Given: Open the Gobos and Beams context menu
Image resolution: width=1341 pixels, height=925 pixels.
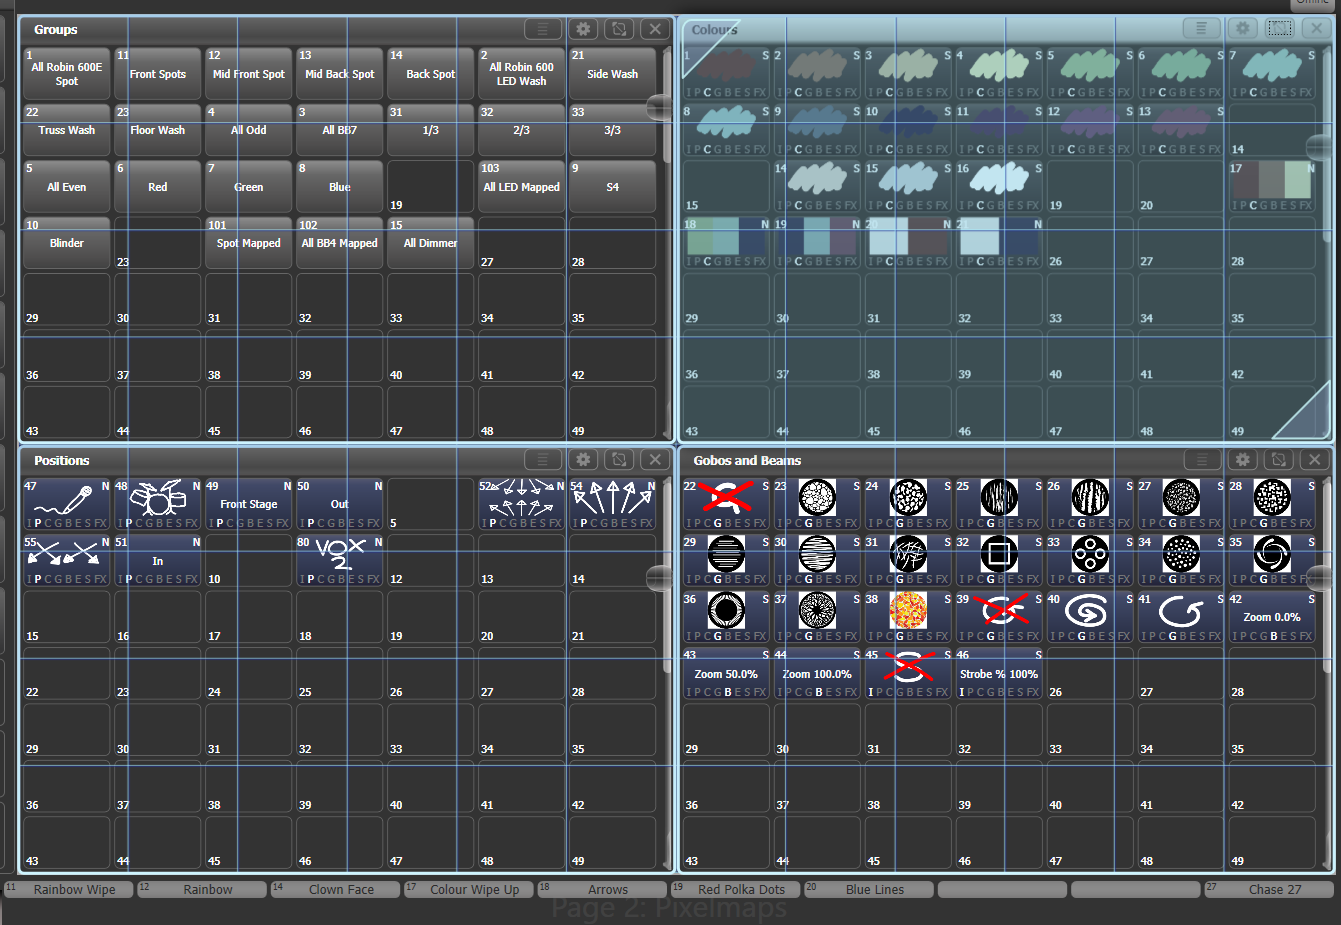Looking at the screenshot, I should (1202, 460).
